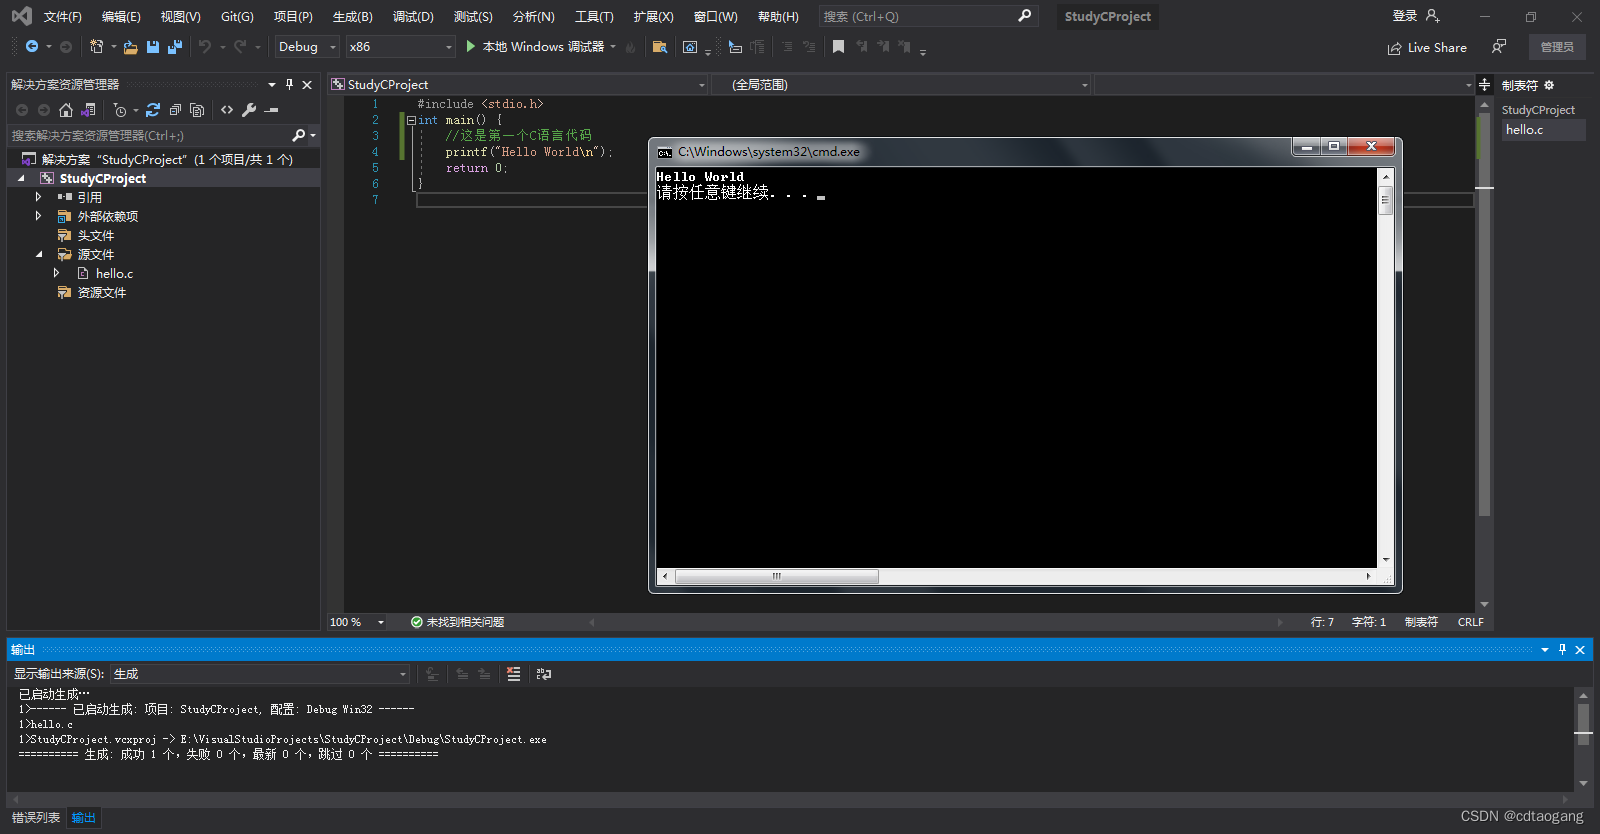
Task: Open the 100 % zoom dropdown
Action: 357,622
